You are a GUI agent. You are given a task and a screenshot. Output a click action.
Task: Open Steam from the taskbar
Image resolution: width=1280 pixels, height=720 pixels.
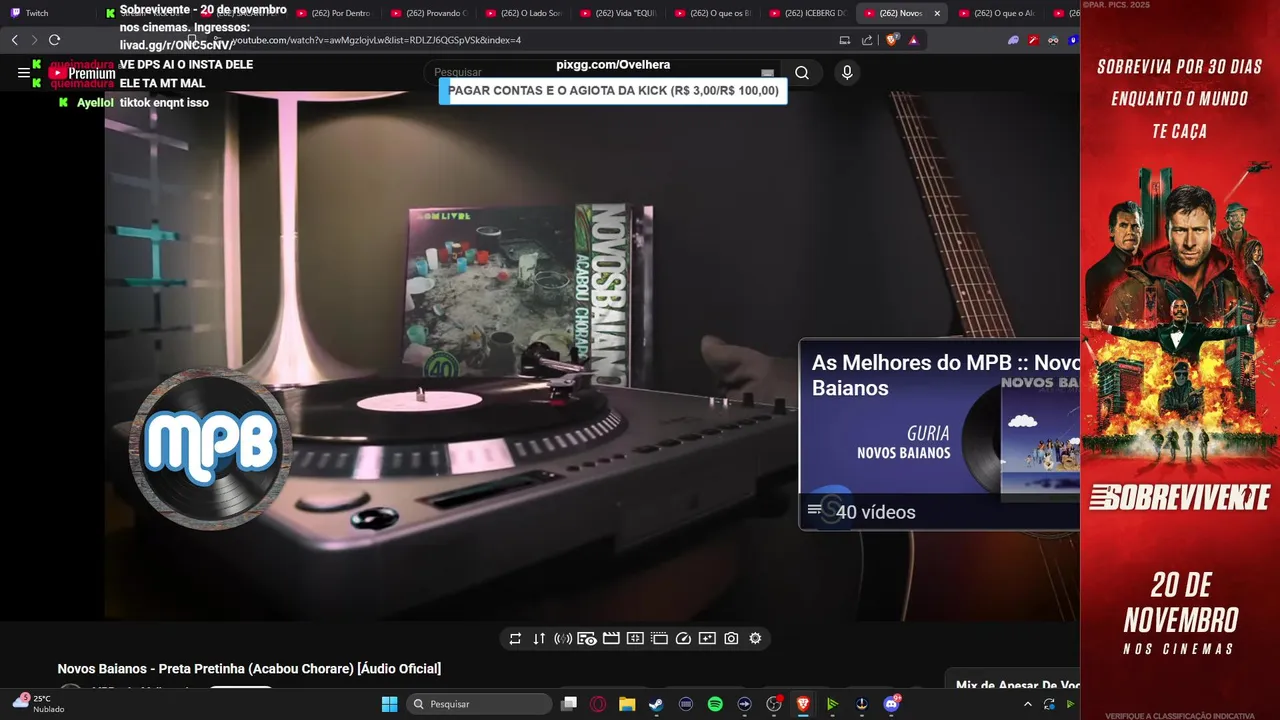point(656,704)
